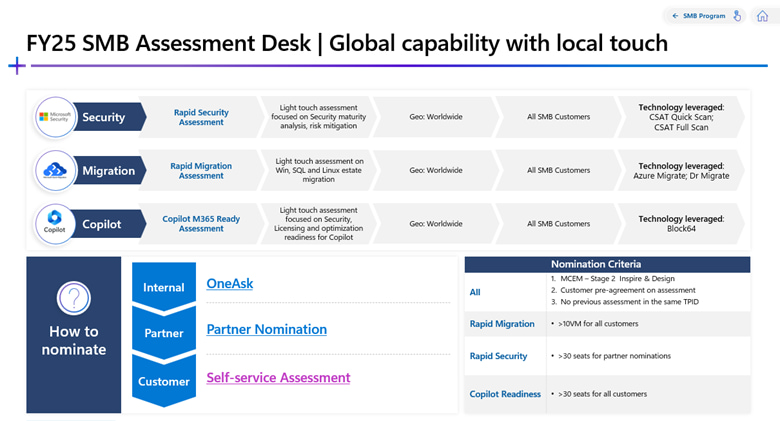Click the Copilot logo circle
This screenshot has height=421, width=780.
(55, 223)
